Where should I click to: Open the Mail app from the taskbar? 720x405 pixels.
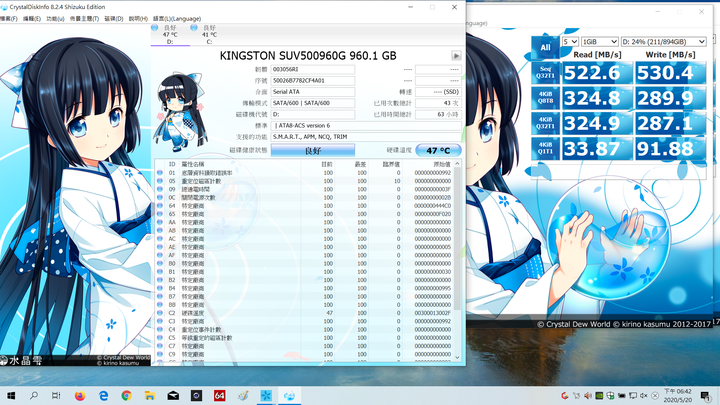[x=173, y=395]
